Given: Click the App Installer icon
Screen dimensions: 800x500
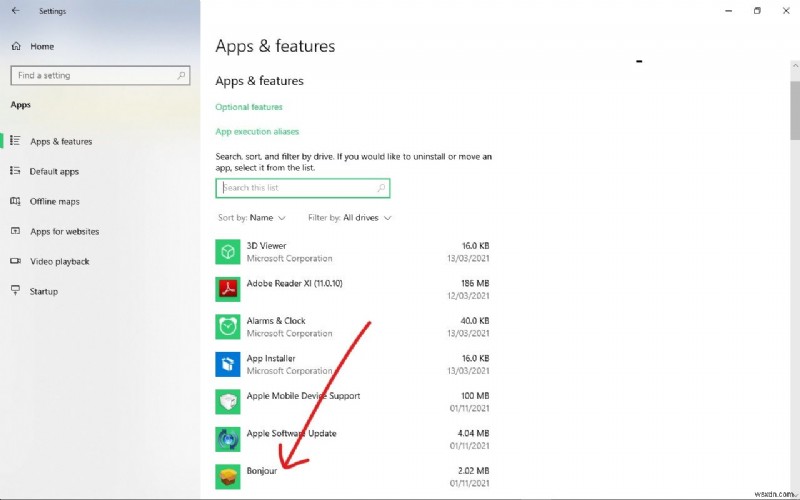Looking at the screenshot, I should pos(228,364).
